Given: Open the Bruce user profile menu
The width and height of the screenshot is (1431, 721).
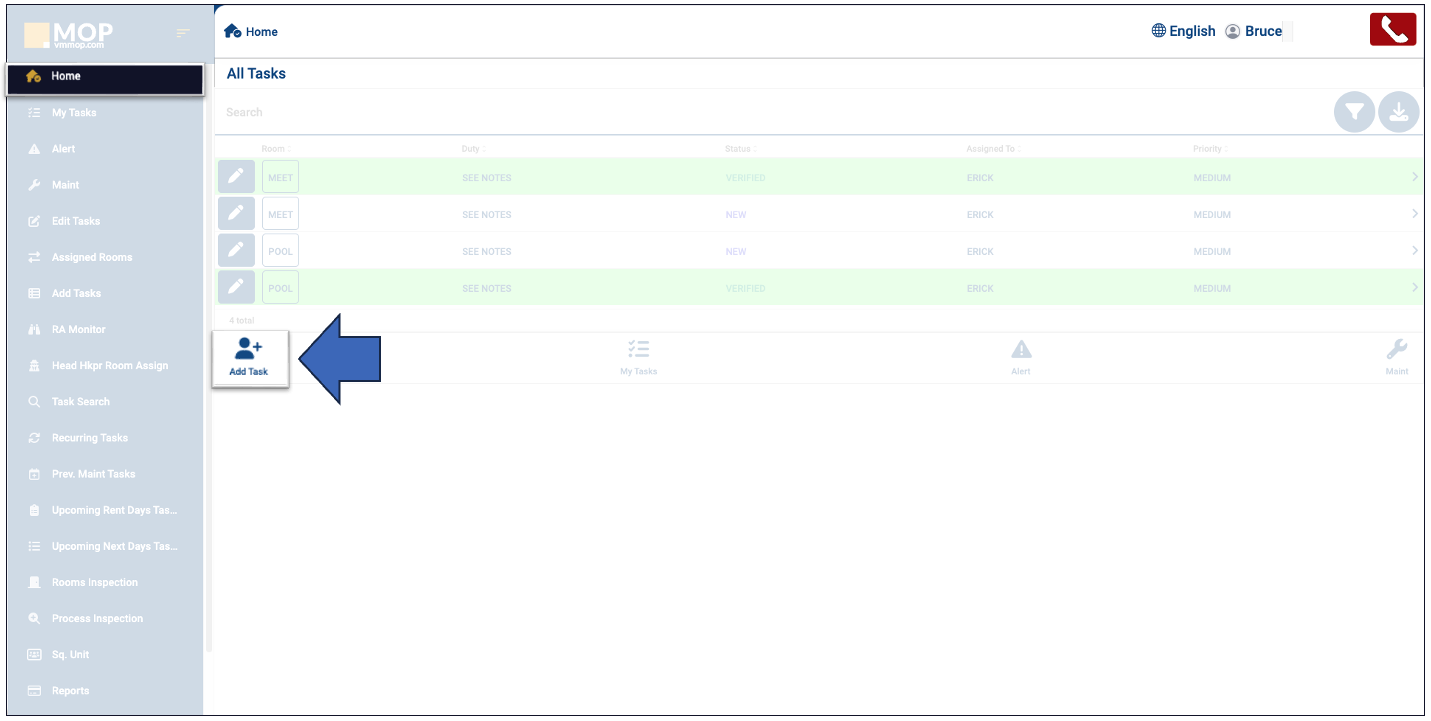Looking at the screenshot, I should [1254, 31].
